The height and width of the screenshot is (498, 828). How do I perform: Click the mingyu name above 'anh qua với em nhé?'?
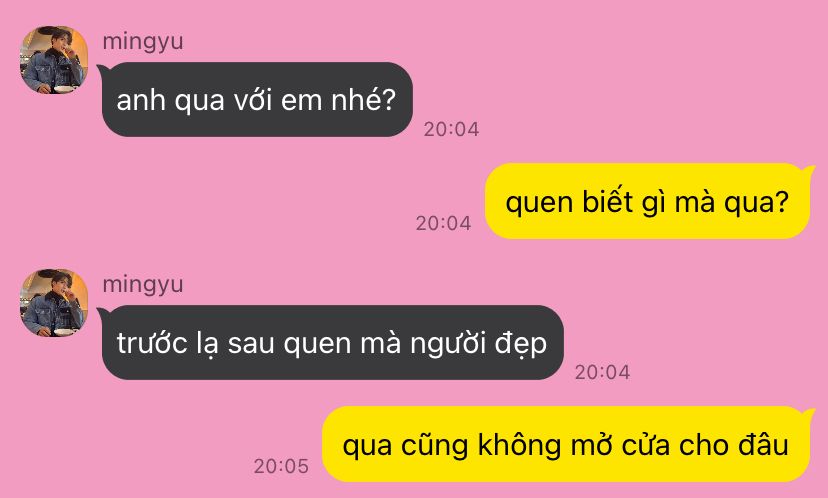tap(143, 42)
